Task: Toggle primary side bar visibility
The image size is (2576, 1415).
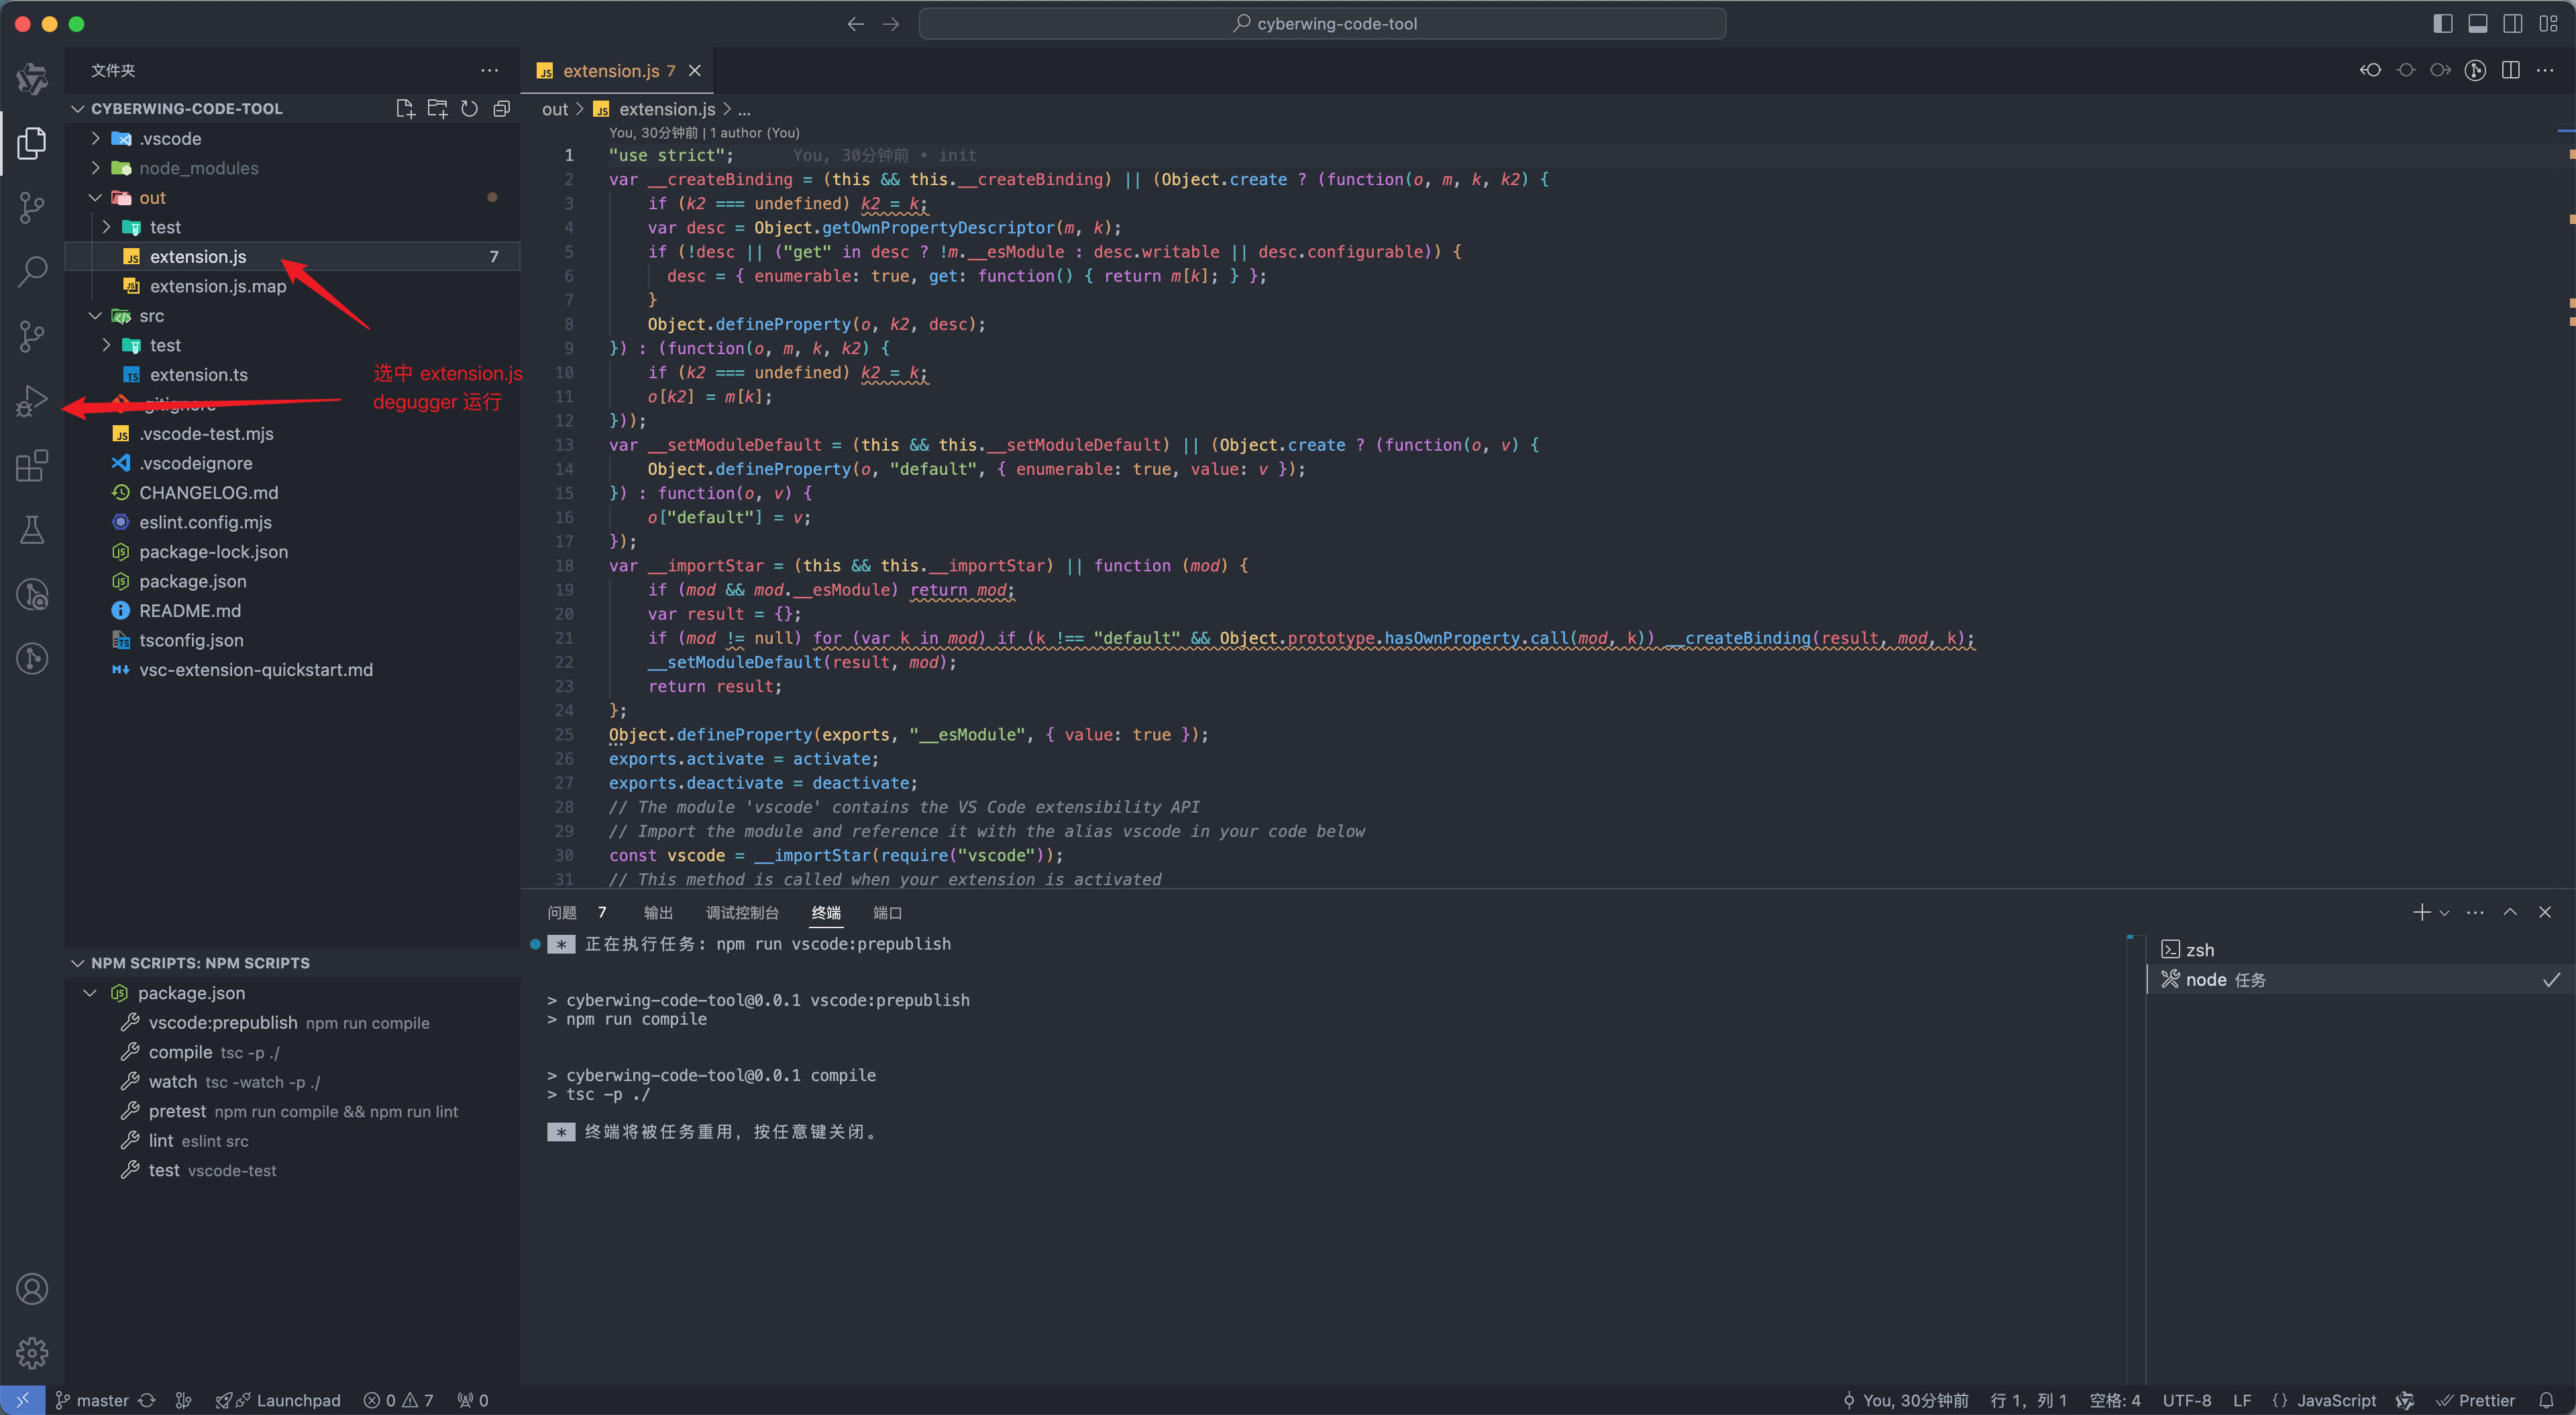Action: click(x=2442, y=24)
